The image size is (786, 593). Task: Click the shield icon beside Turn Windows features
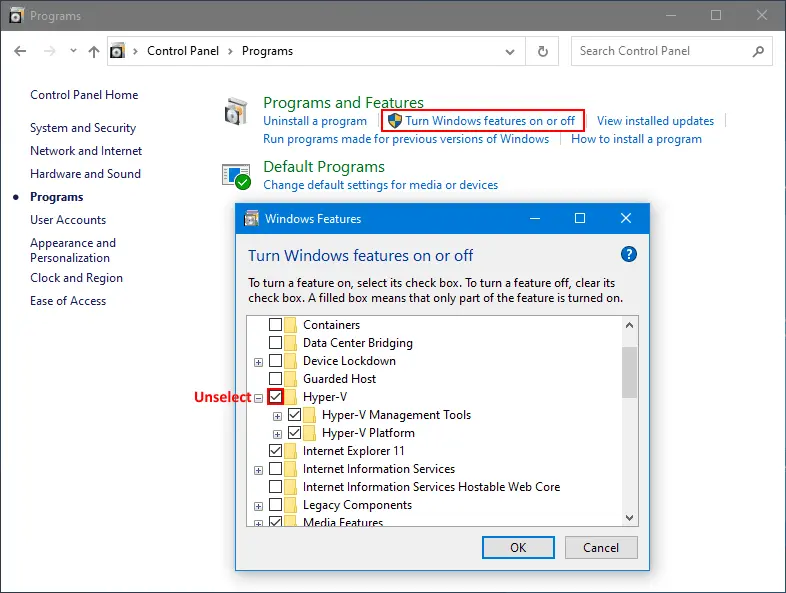395,120
